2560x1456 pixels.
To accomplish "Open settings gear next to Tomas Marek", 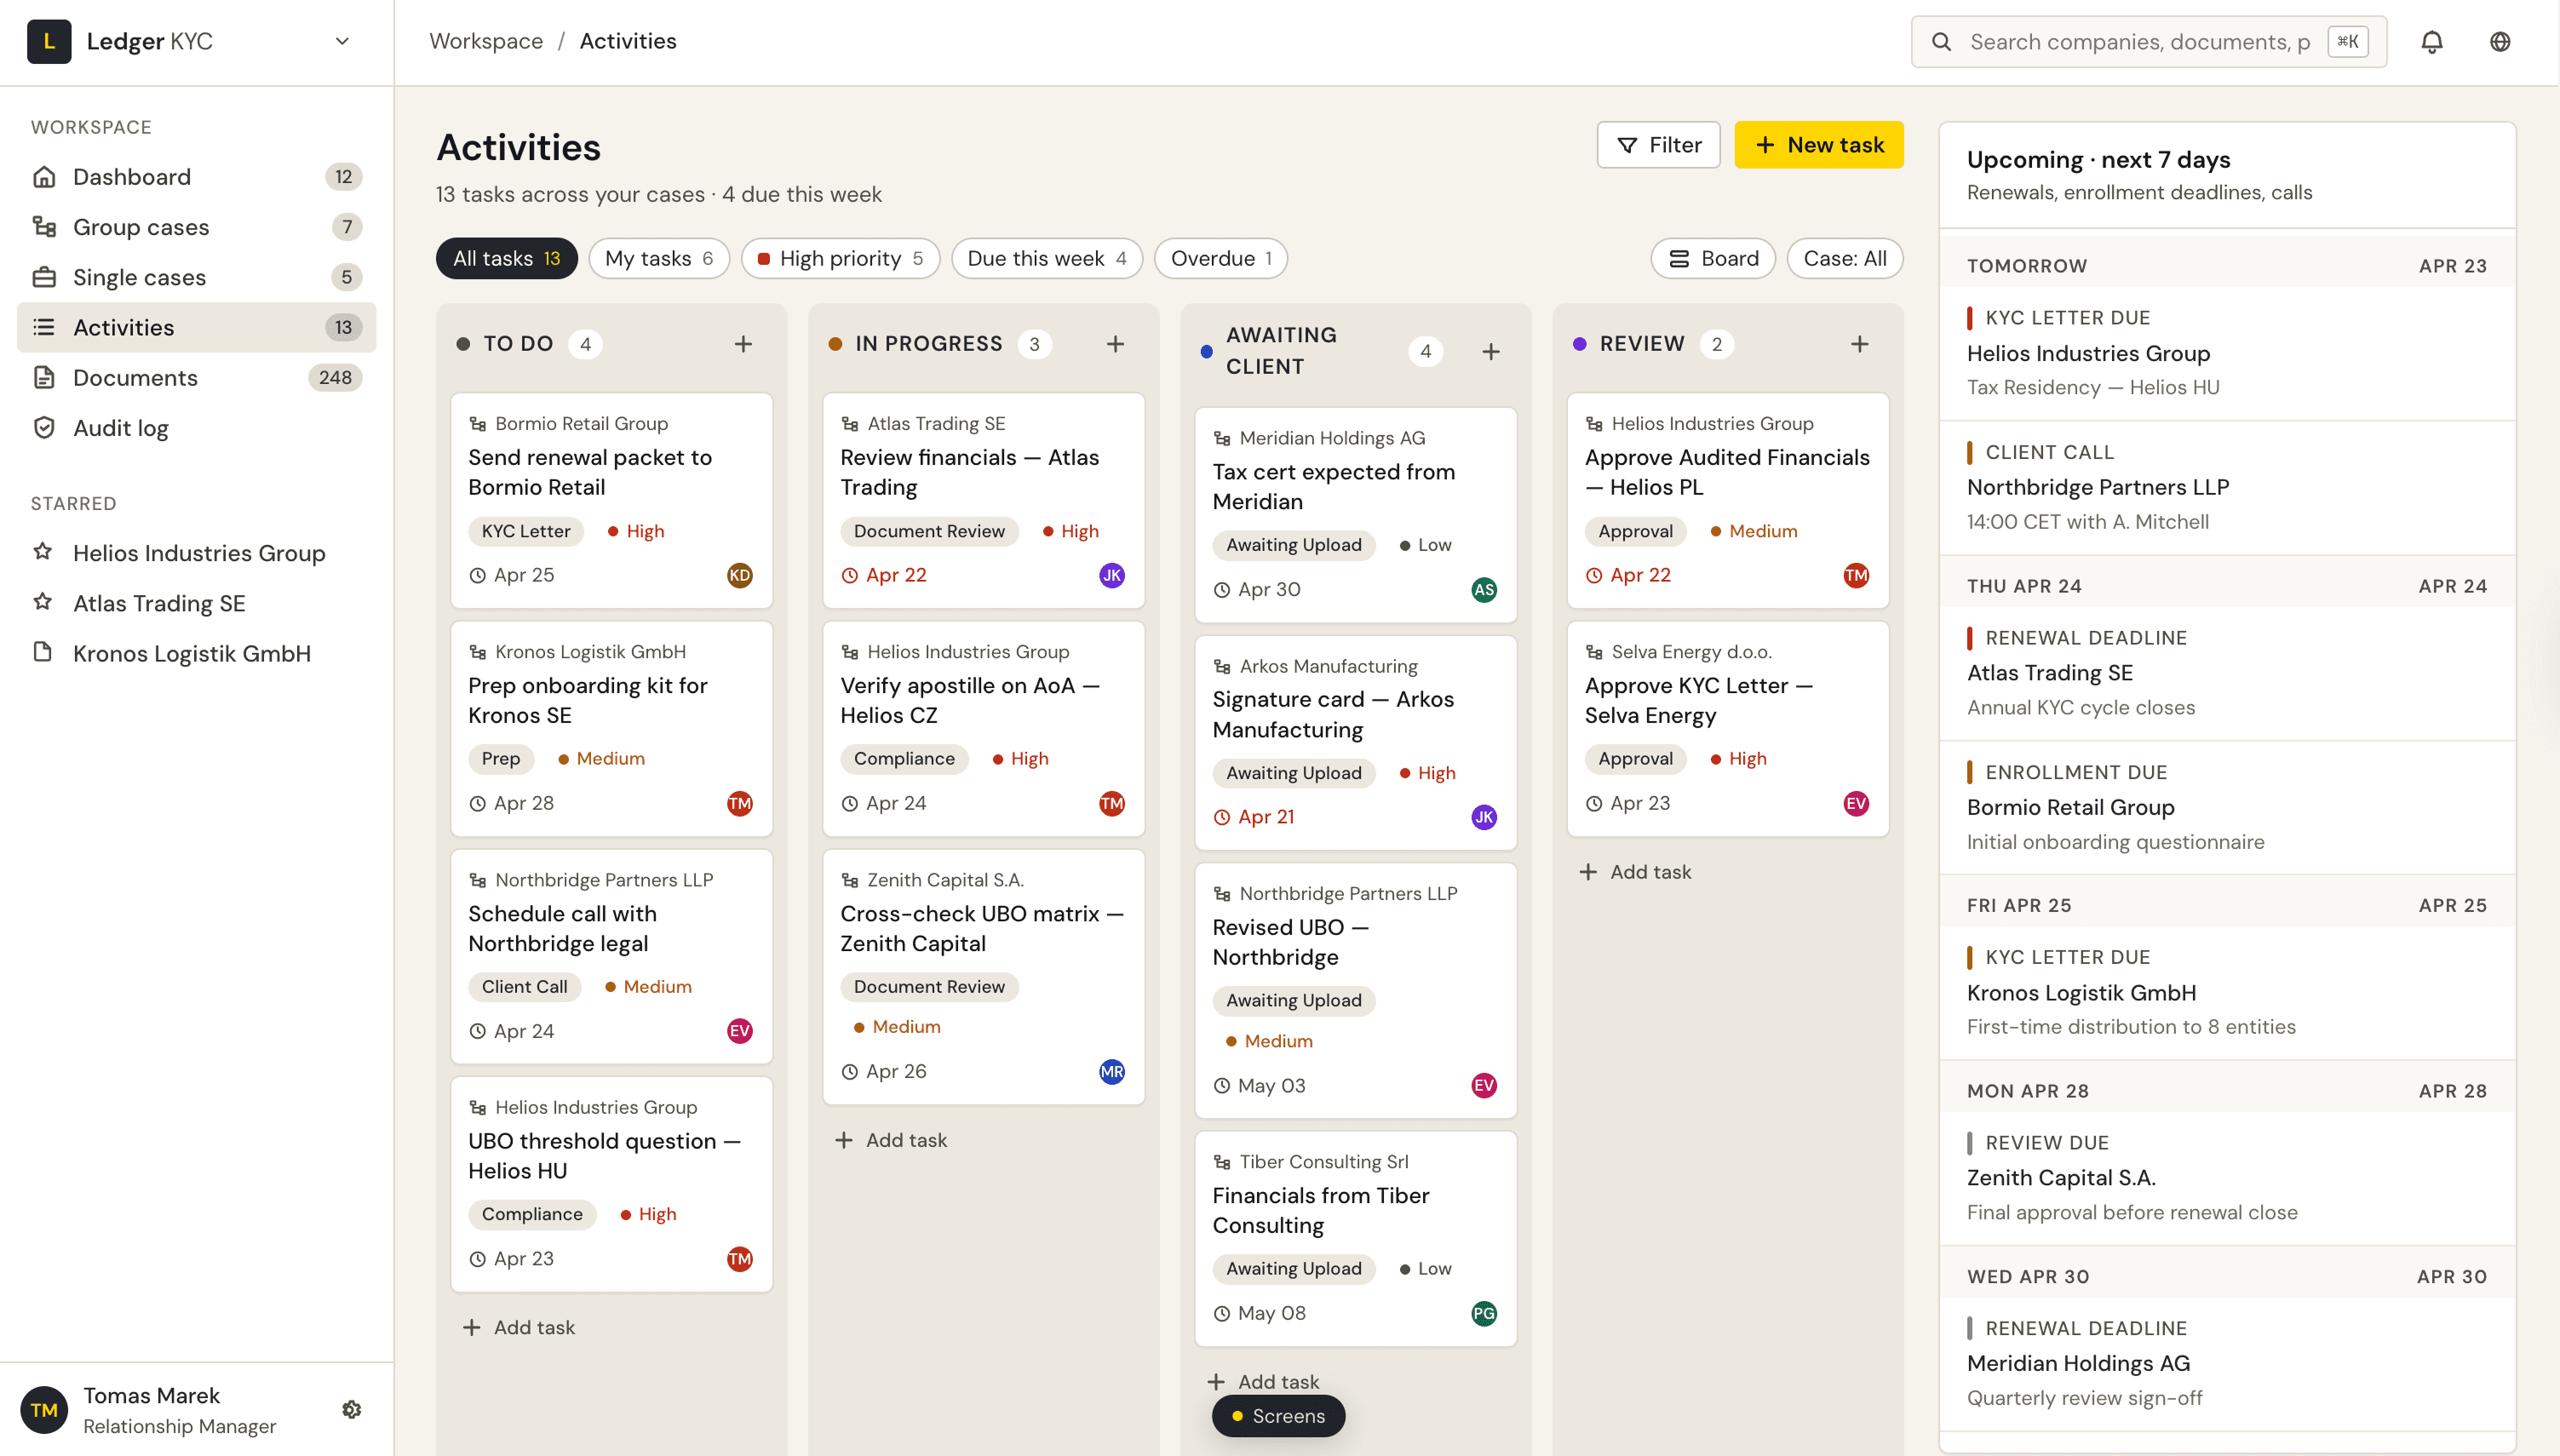I will 351,1409.
